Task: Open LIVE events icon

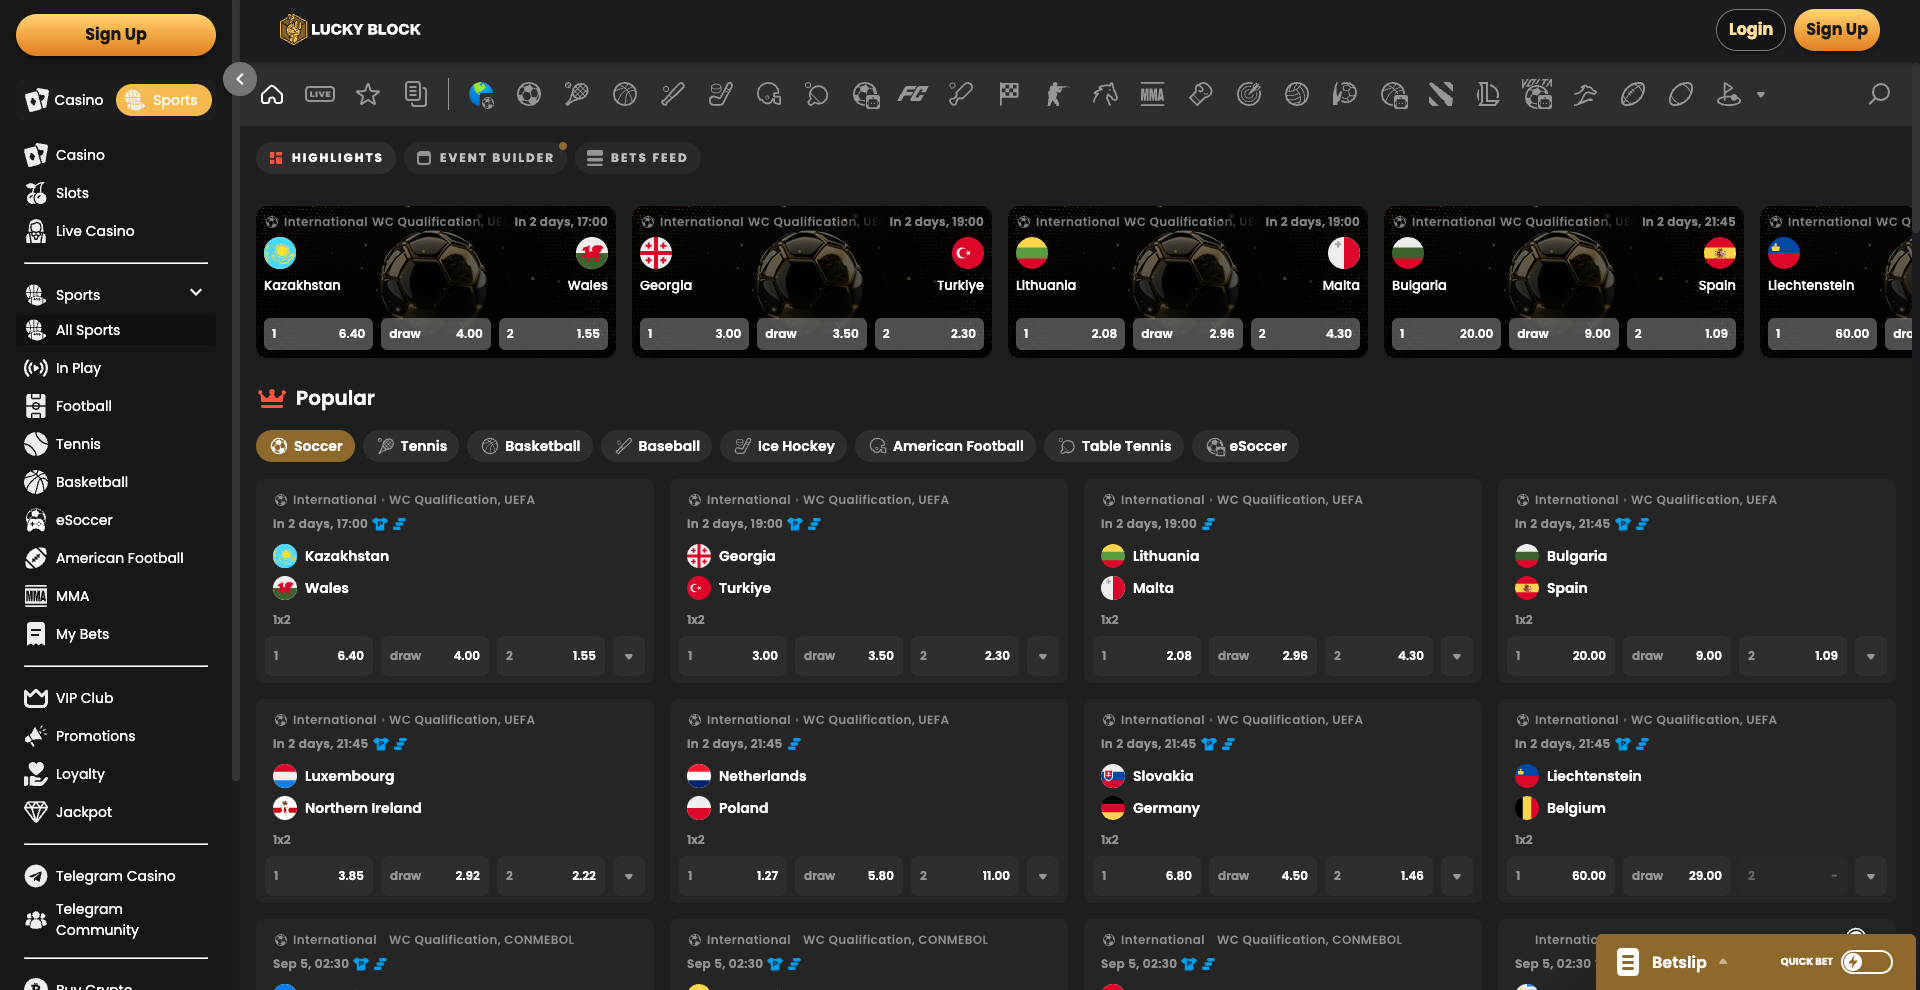Action: [320, 95]
